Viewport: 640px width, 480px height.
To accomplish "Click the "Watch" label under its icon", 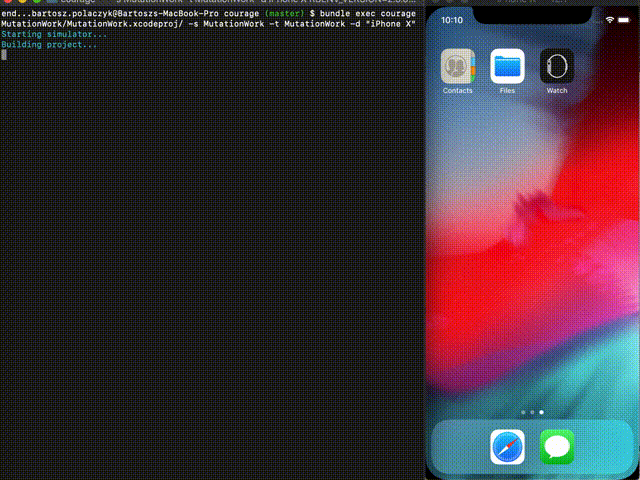I will (557, 91).
